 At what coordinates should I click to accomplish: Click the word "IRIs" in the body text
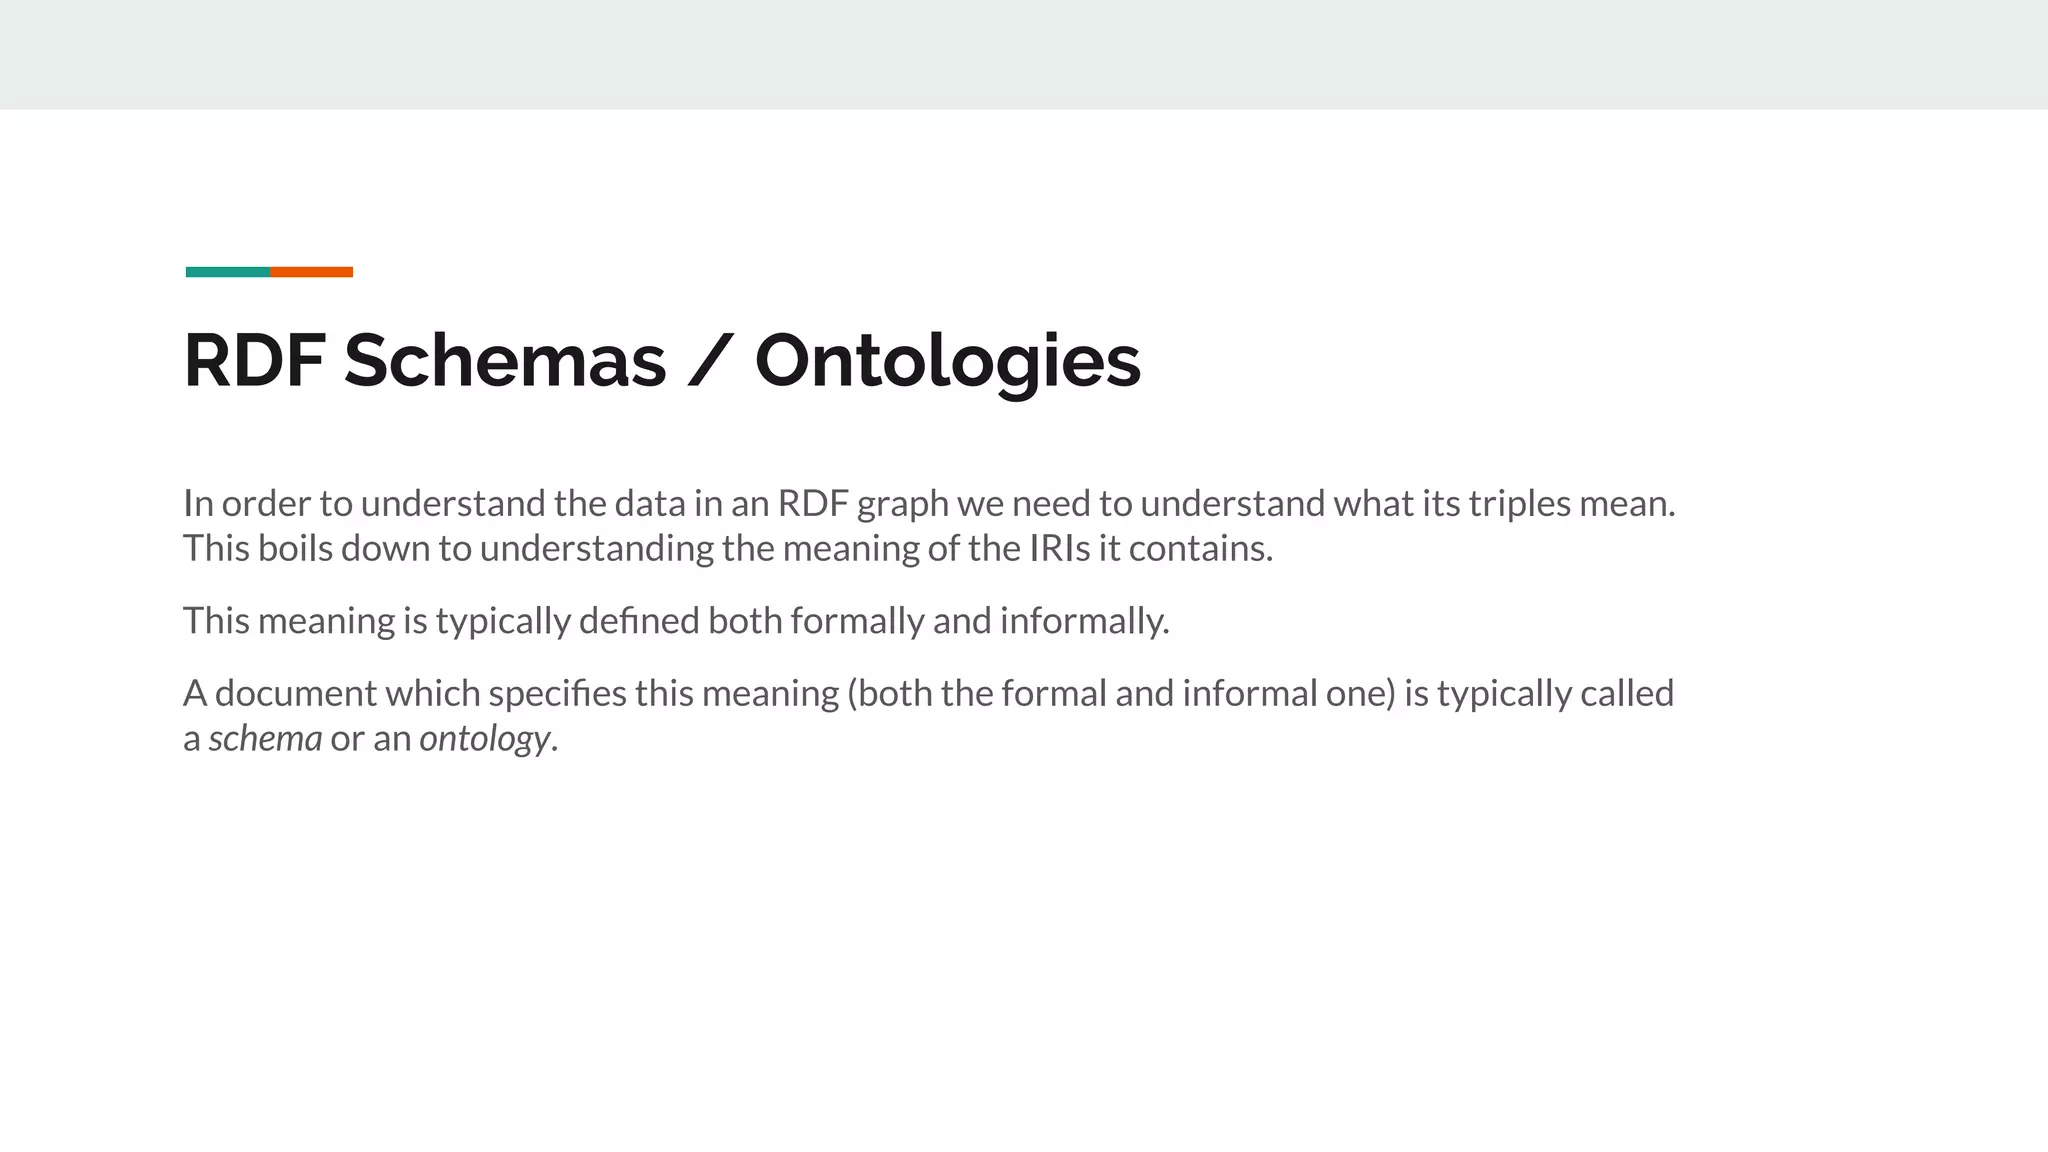click(1059, 548)
